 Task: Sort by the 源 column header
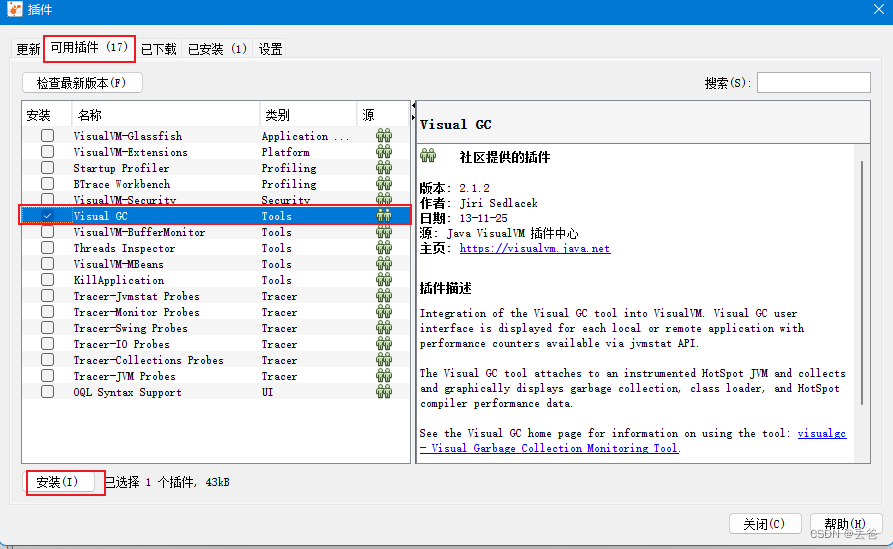tap(383, 114)
